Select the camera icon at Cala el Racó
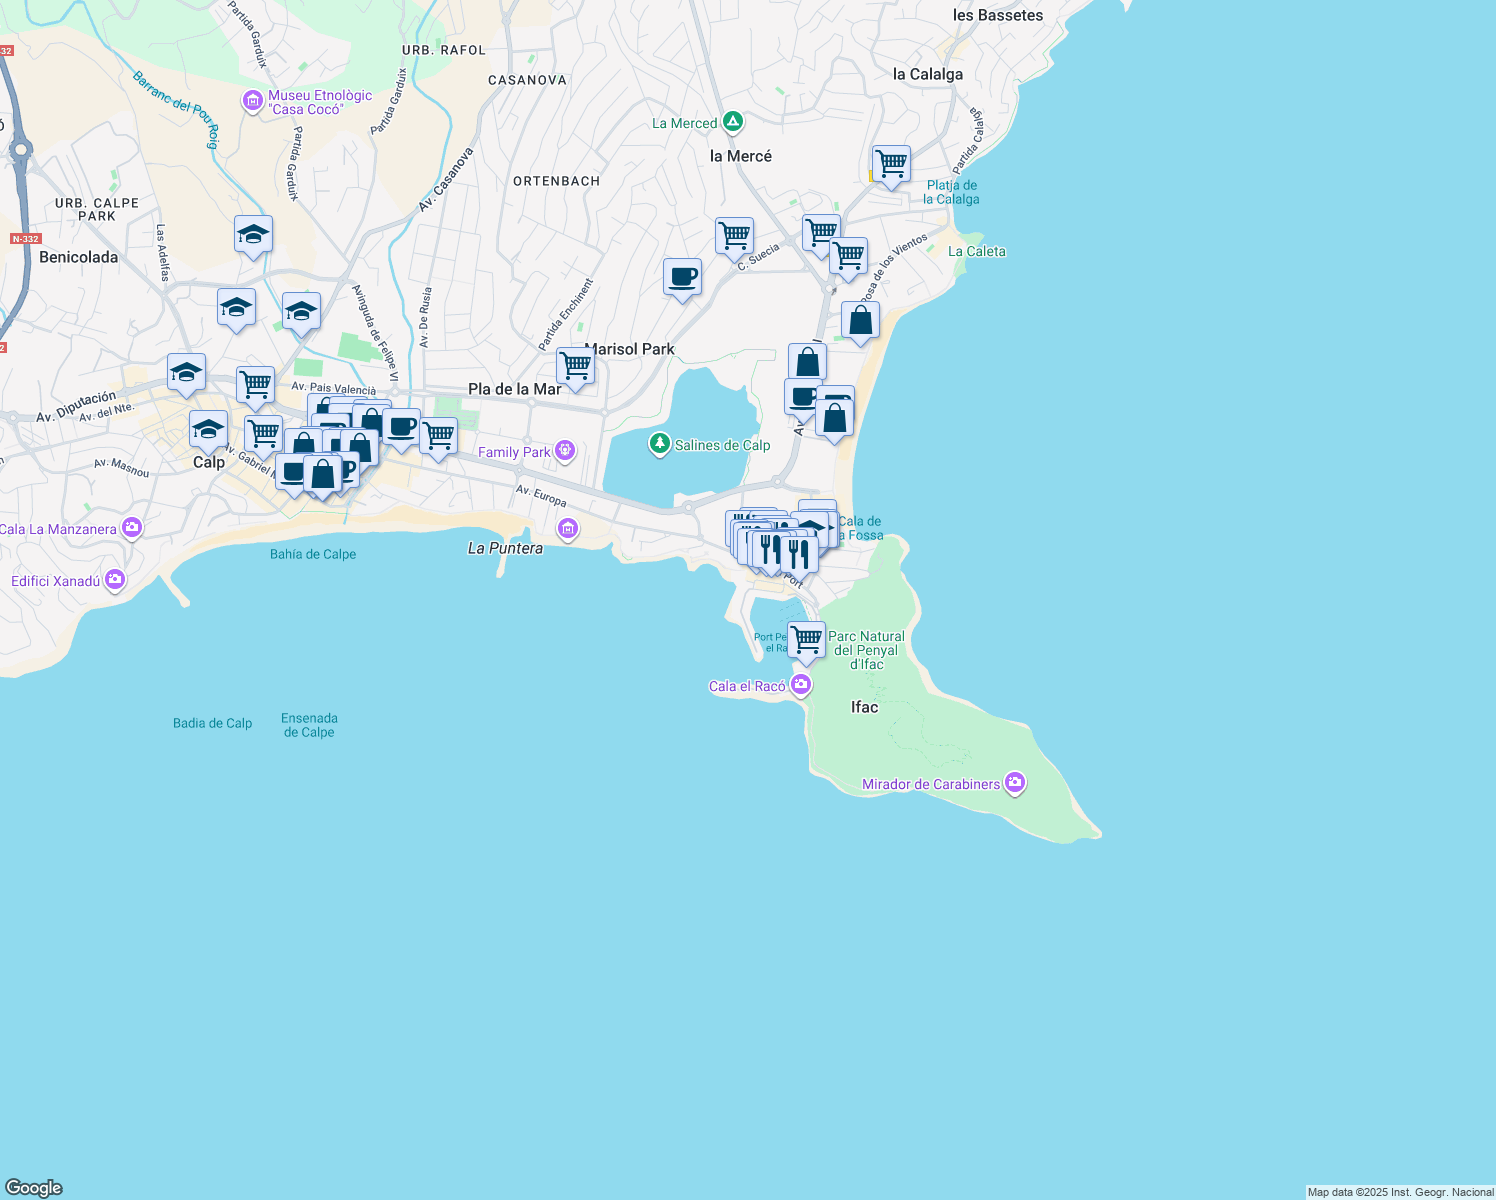Viewport: 1496px width, 1200px height. pos(799,685)
